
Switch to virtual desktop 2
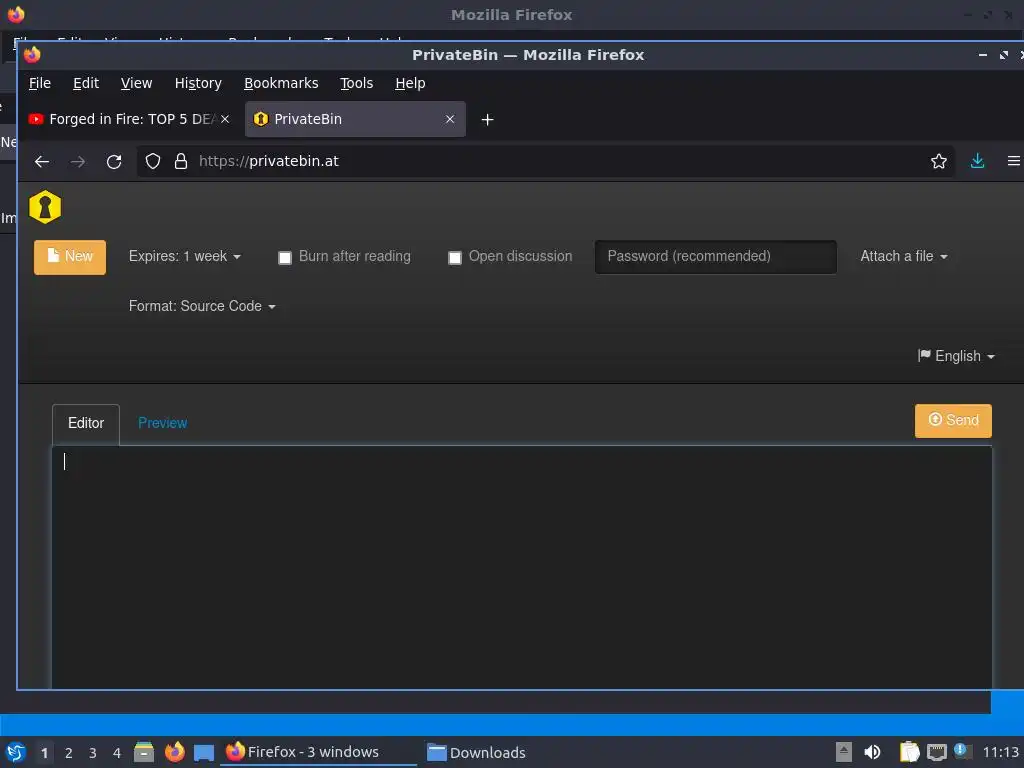coord(69,753)
